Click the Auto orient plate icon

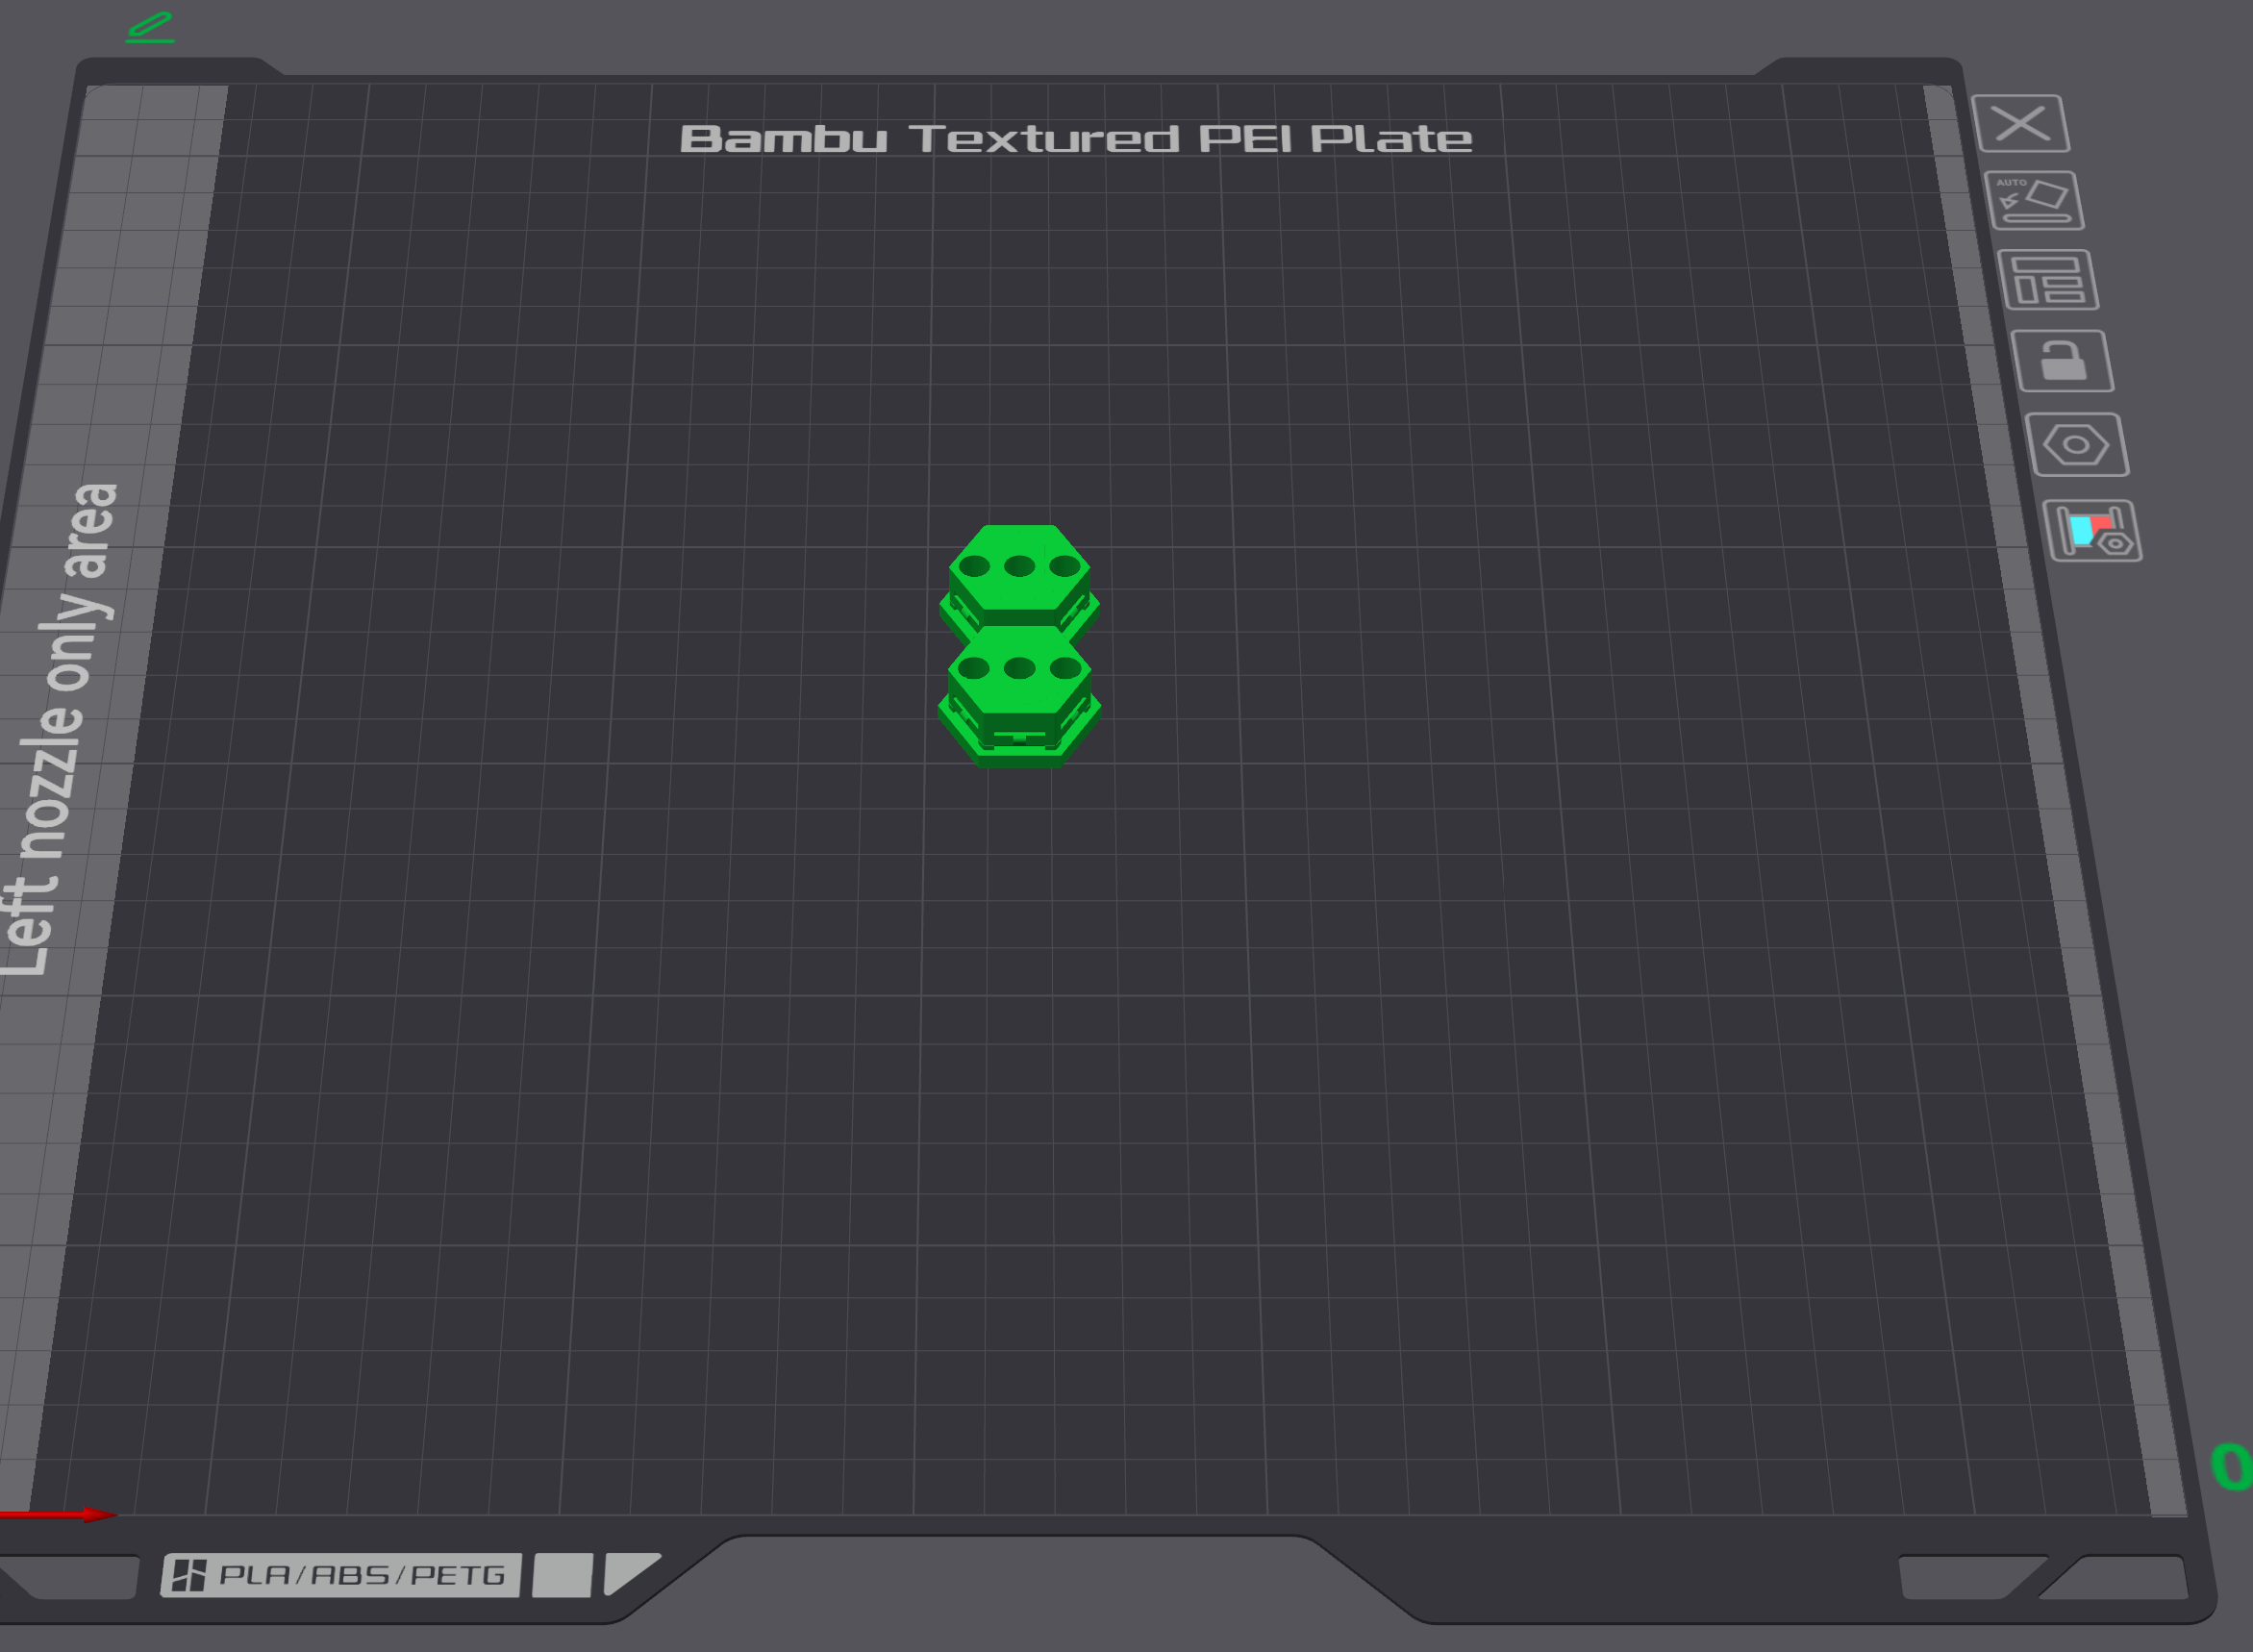2034,201
